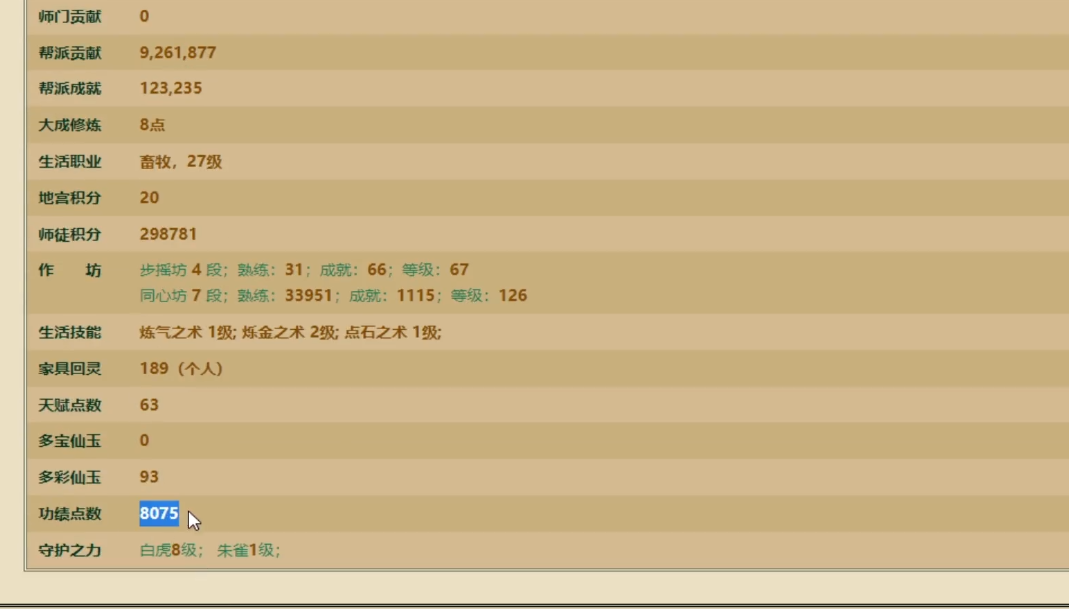Viewport: 1069px width, 609px height.
Task: Click the 熟练 value 33951 for 同心坊
Action: 307,296
